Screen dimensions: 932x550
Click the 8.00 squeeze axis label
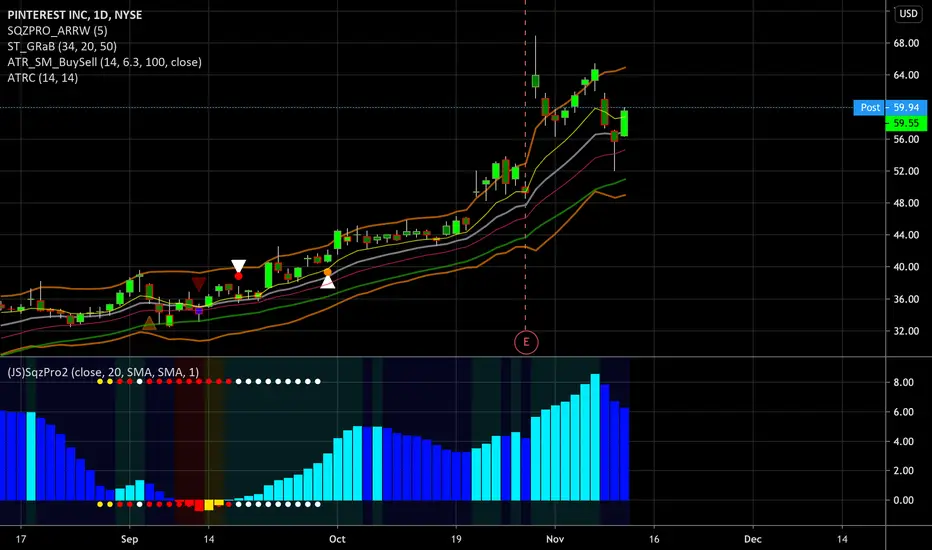pyautogui.click(x=903, y=382)
